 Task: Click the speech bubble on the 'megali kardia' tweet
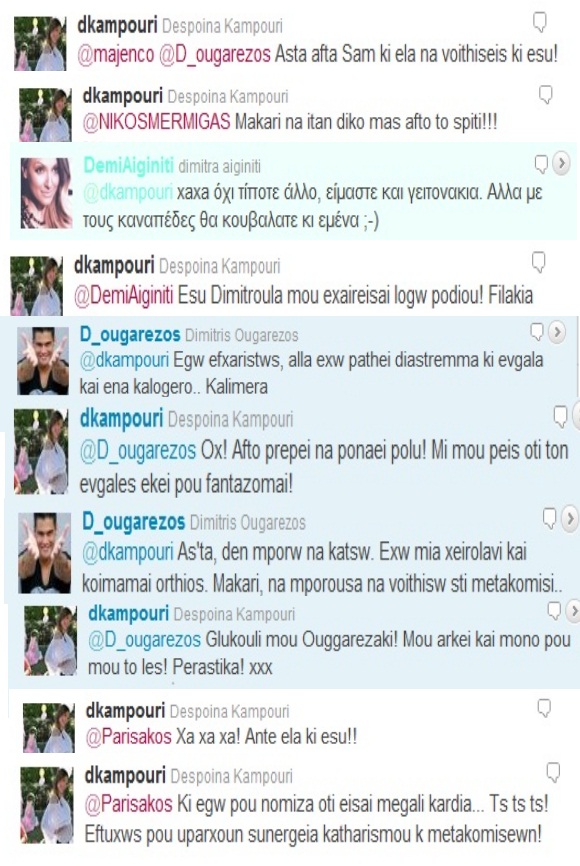(x=553, y=772)
